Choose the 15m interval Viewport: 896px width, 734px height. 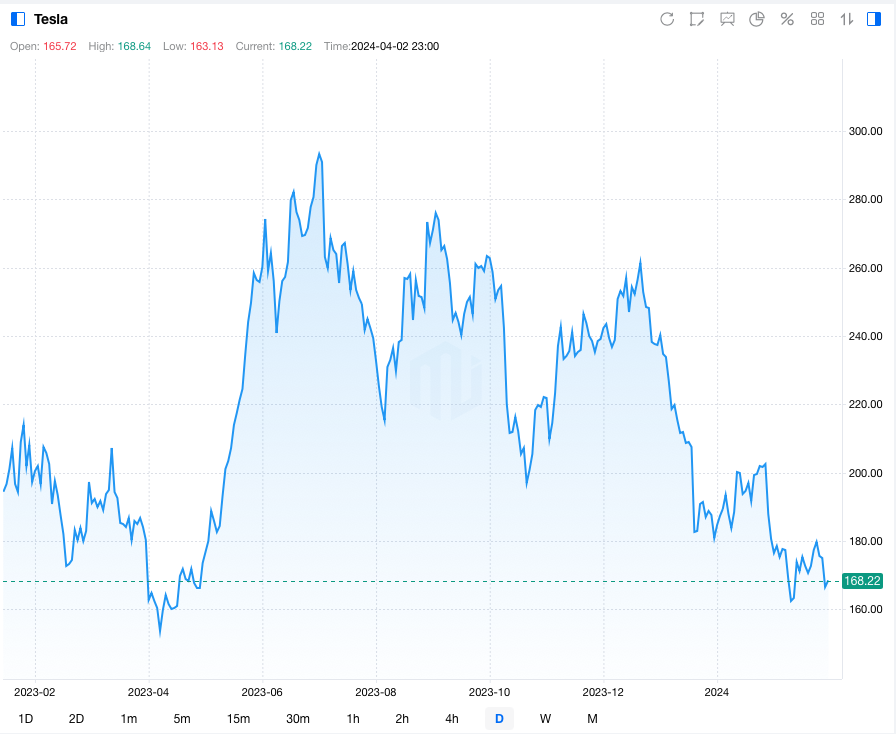238,718
